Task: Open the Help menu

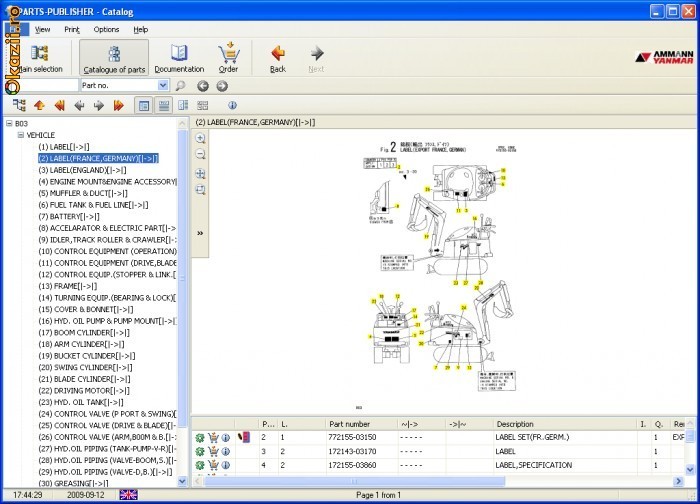Action: pyautogui.click(x=141, y=29)
